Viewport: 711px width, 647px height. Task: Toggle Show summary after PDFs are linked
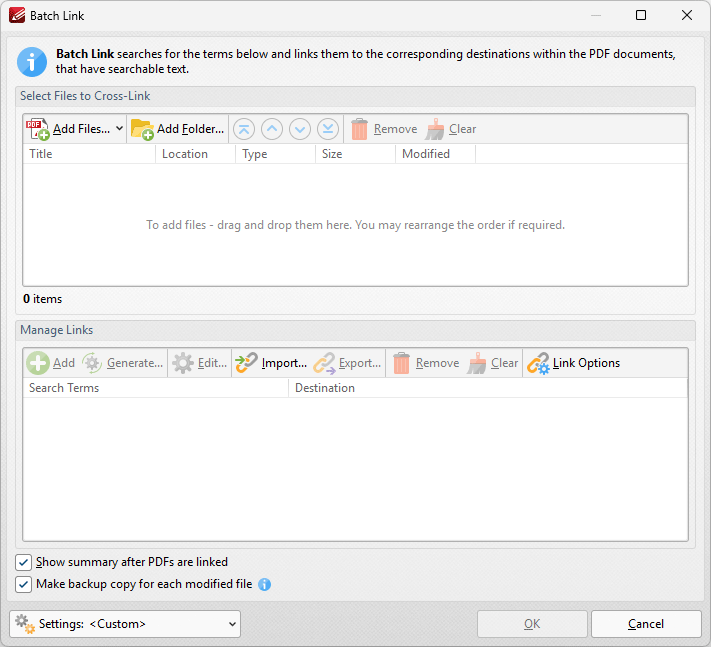pos(23,562)
